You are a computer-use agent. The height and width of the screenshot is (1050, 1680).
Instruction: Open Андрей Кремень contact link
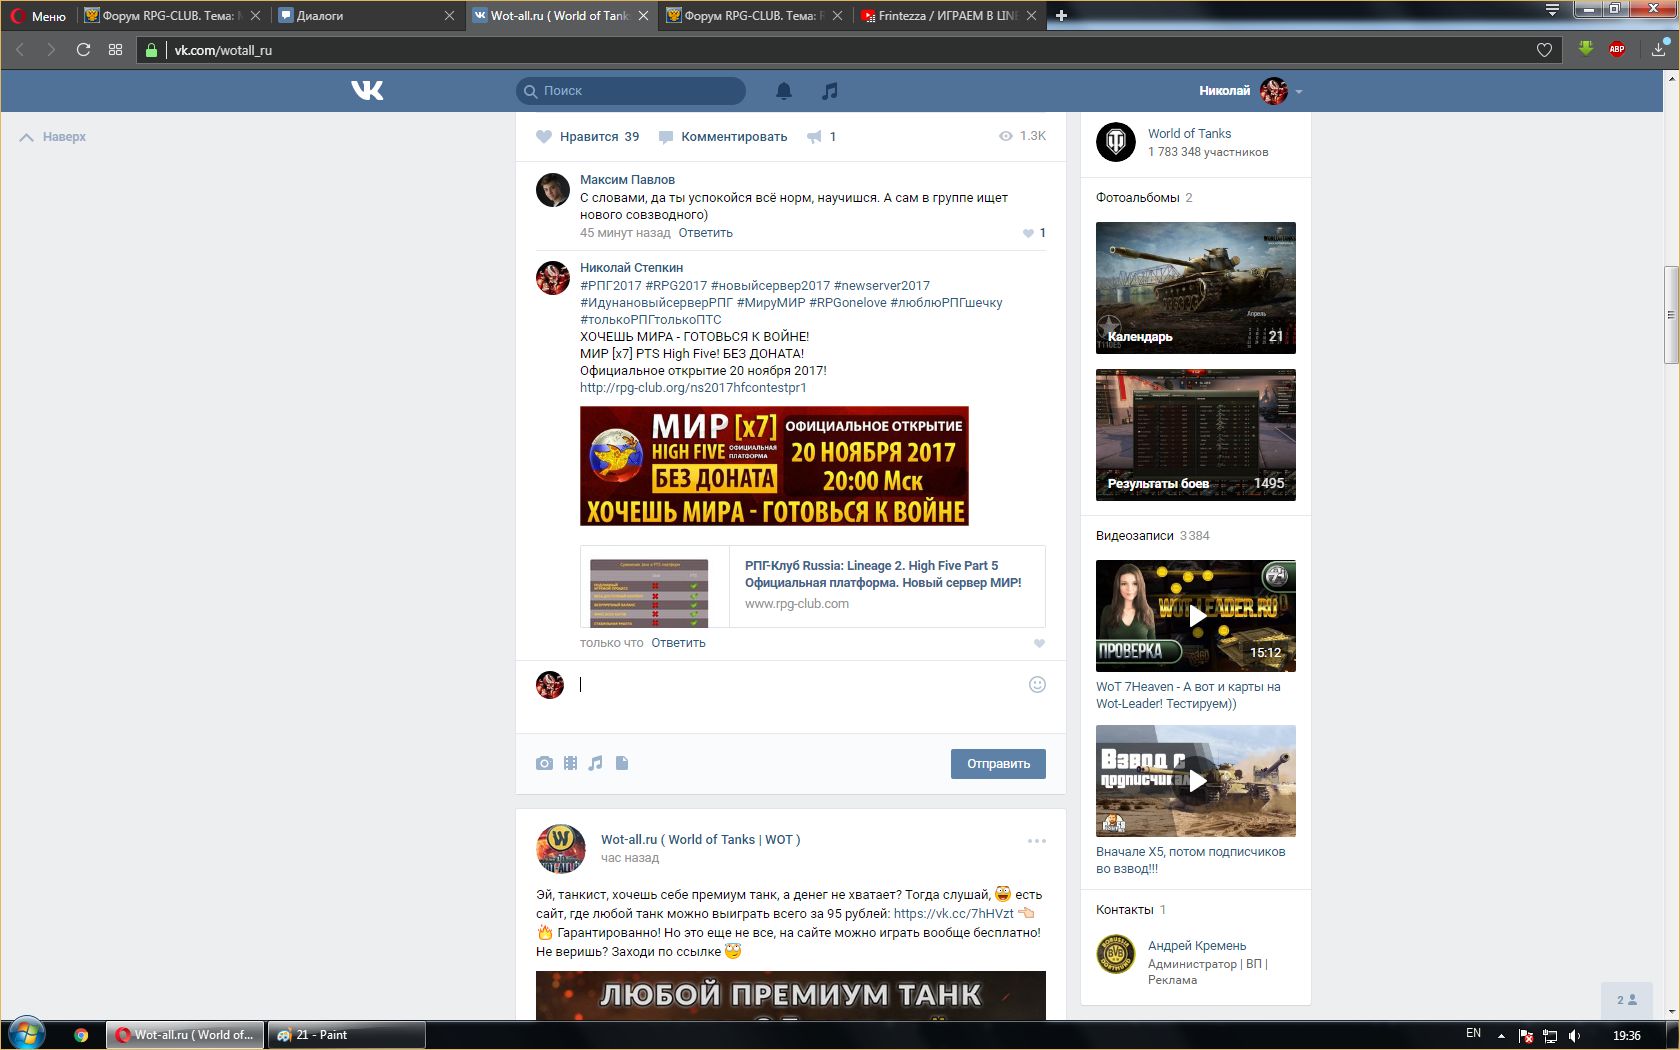[1197, 946]
